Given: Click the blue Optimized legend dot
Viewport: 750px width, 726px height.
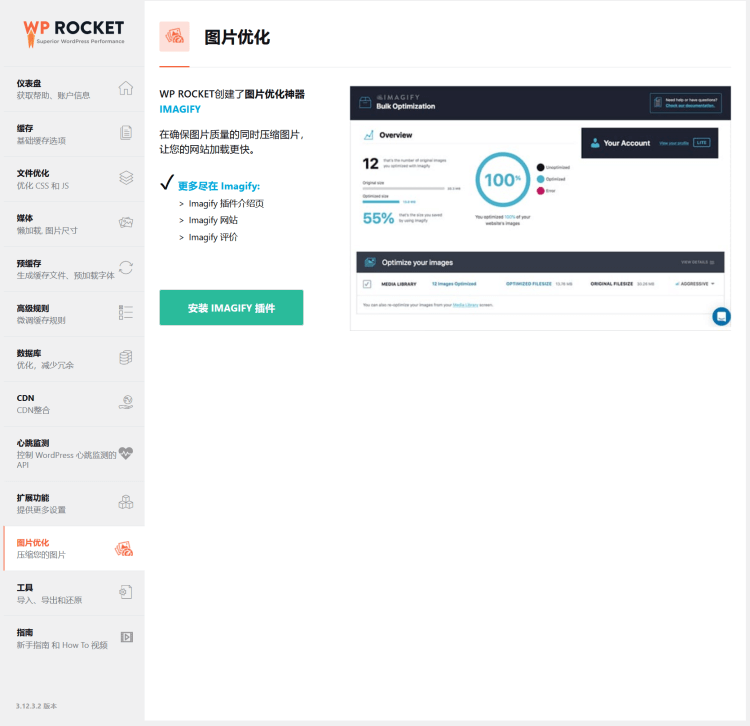Looking at the screenshot, I should point(540,179).
